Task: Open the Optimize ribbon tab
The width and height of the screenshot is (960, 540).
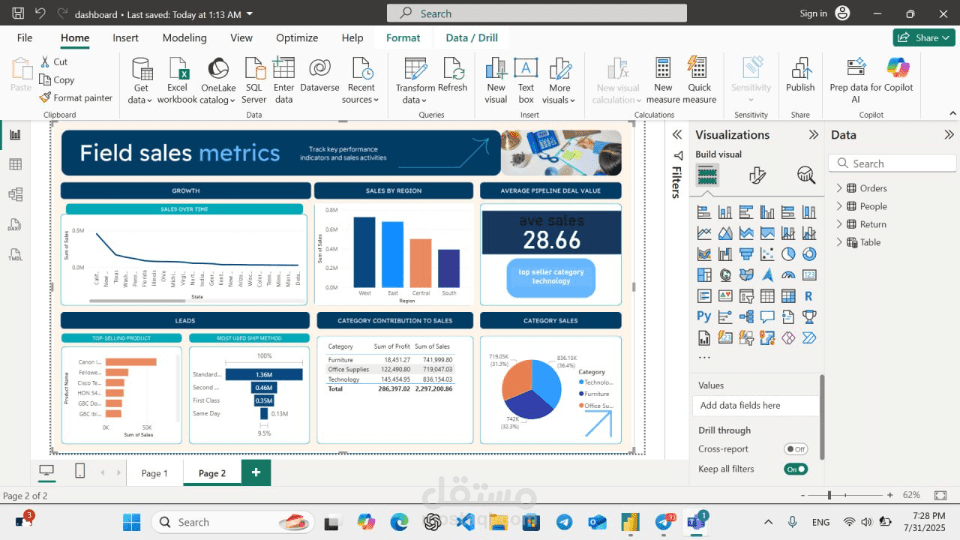Action: 297,37
